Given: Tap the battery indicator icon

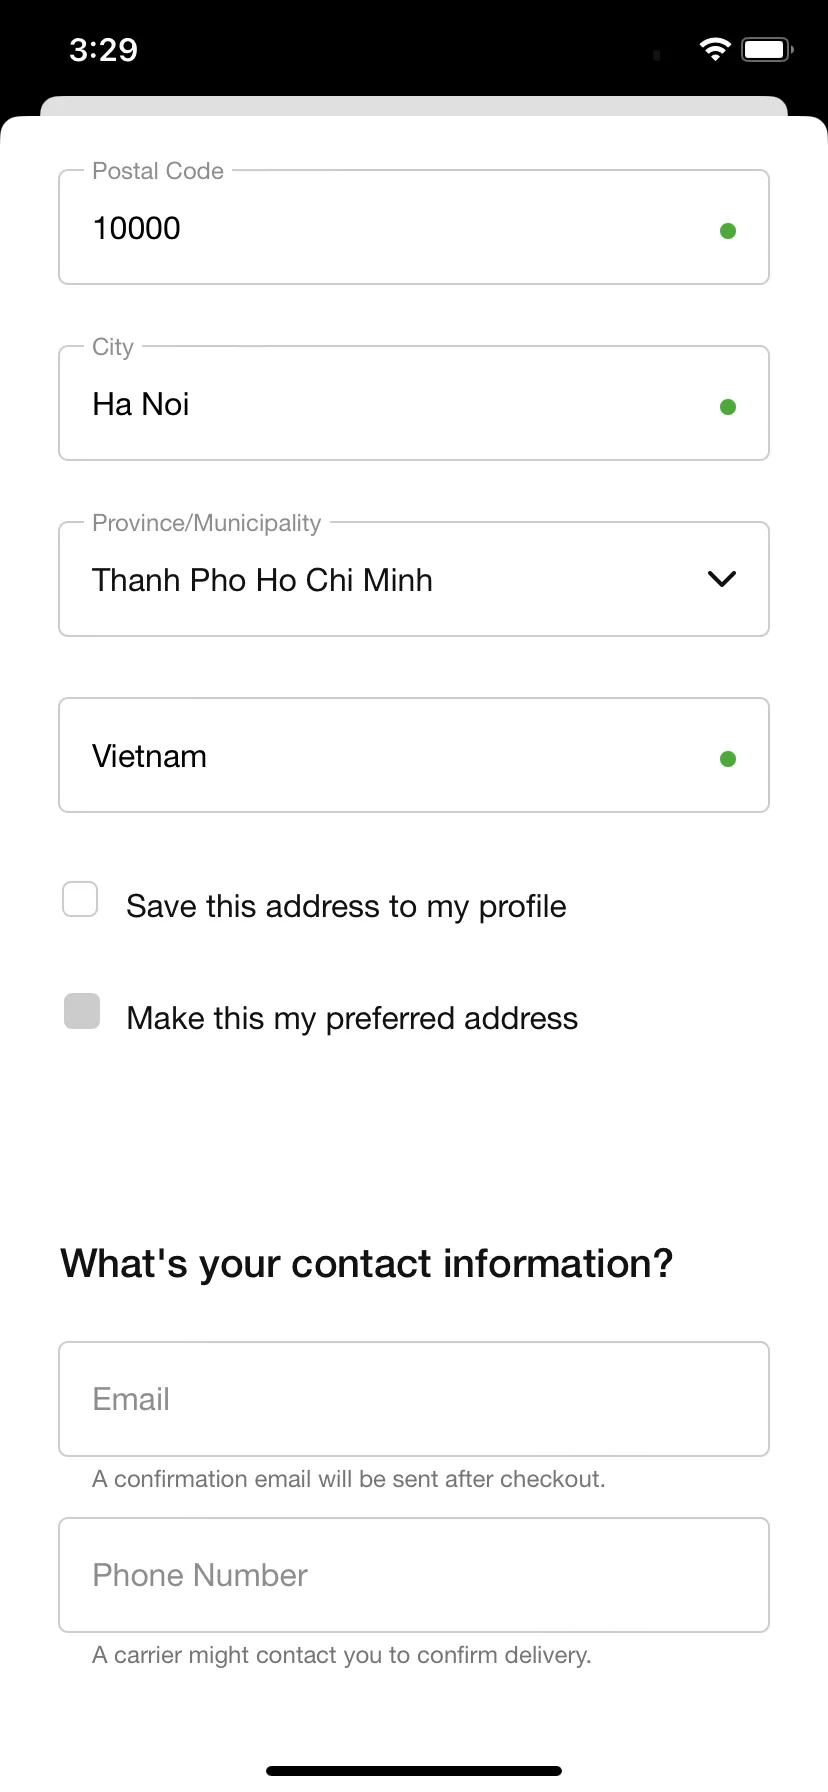Looking at the screenshot, I should tap(767, 49).
